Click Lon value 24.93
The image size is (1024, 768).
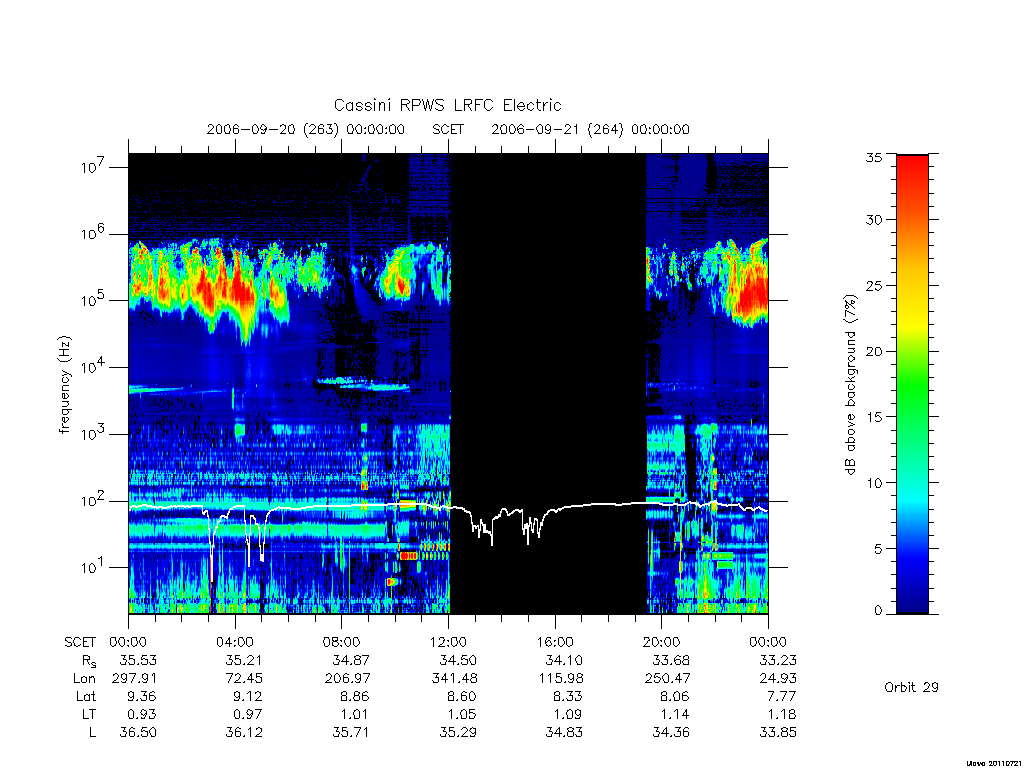pos(778,679)
